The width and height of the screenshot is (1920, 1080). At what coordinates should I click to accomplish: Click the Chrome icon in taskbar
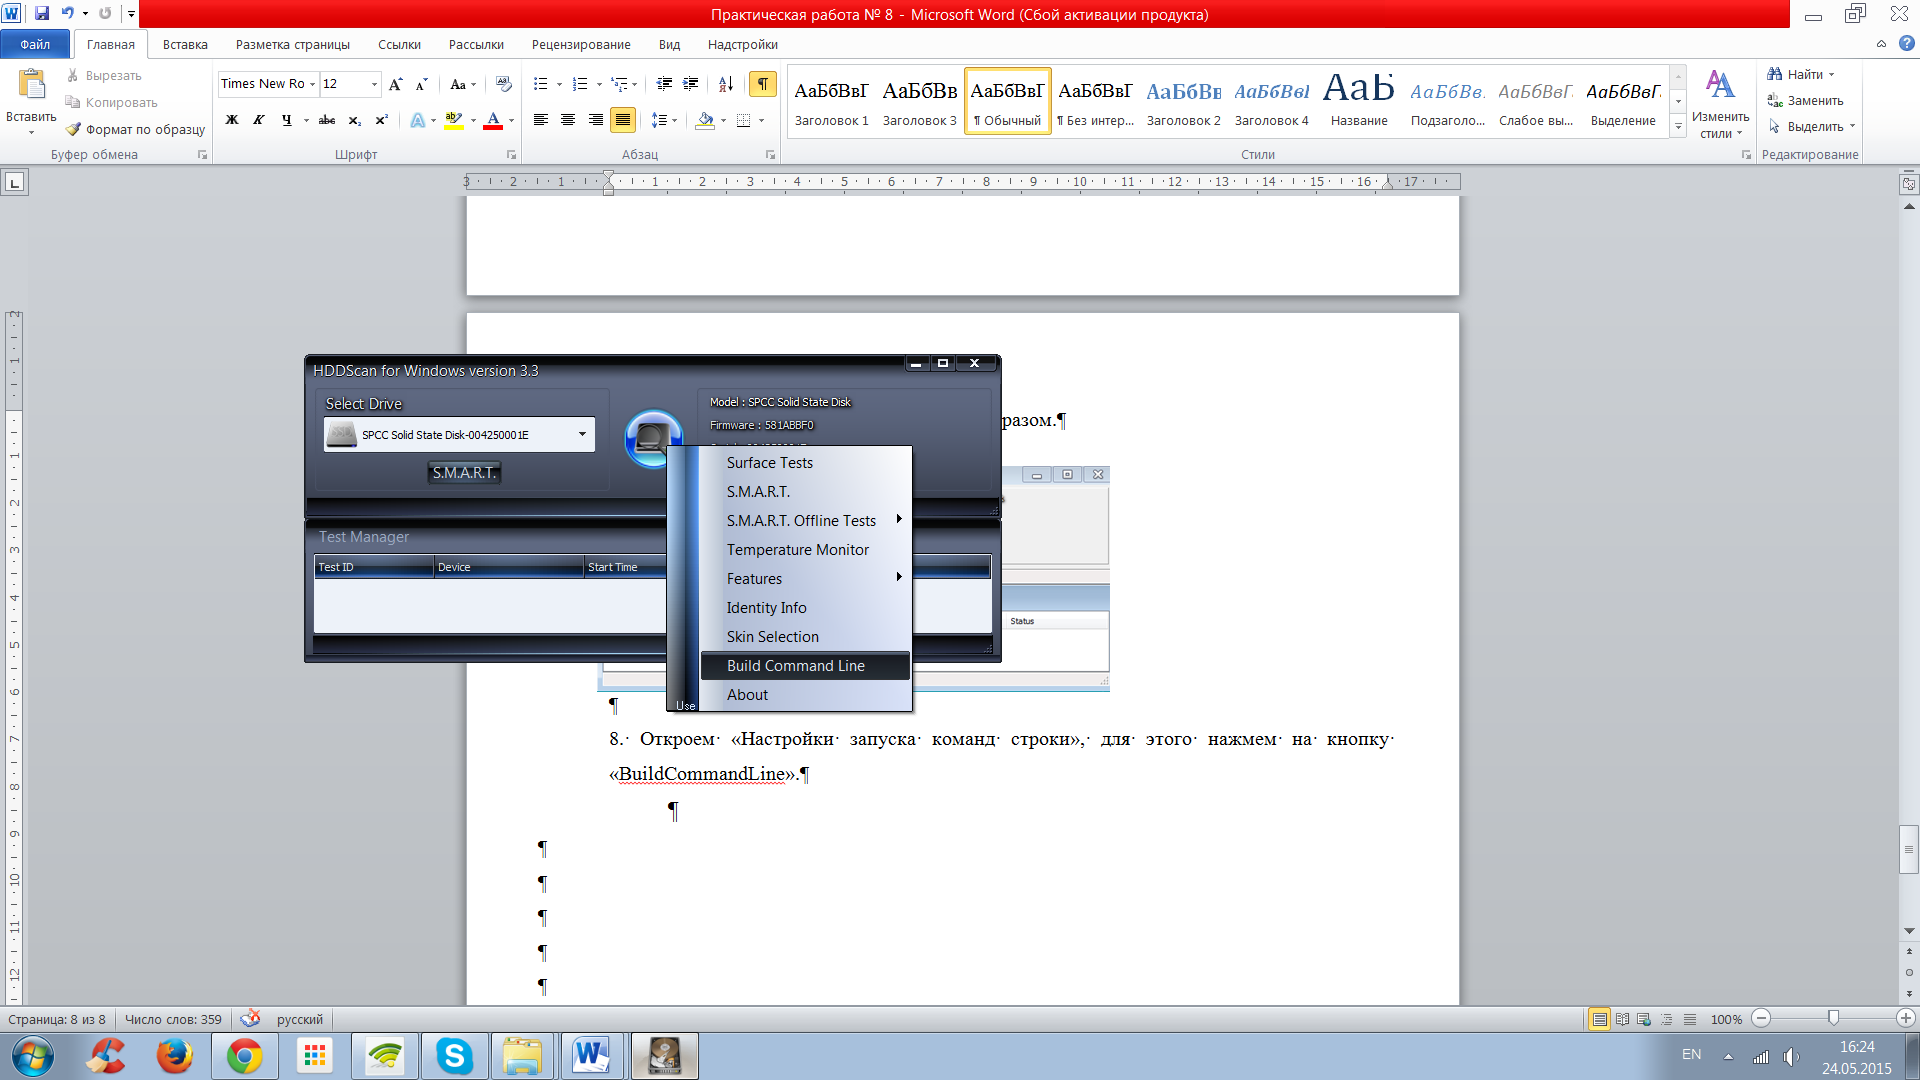pos(244,1056)
